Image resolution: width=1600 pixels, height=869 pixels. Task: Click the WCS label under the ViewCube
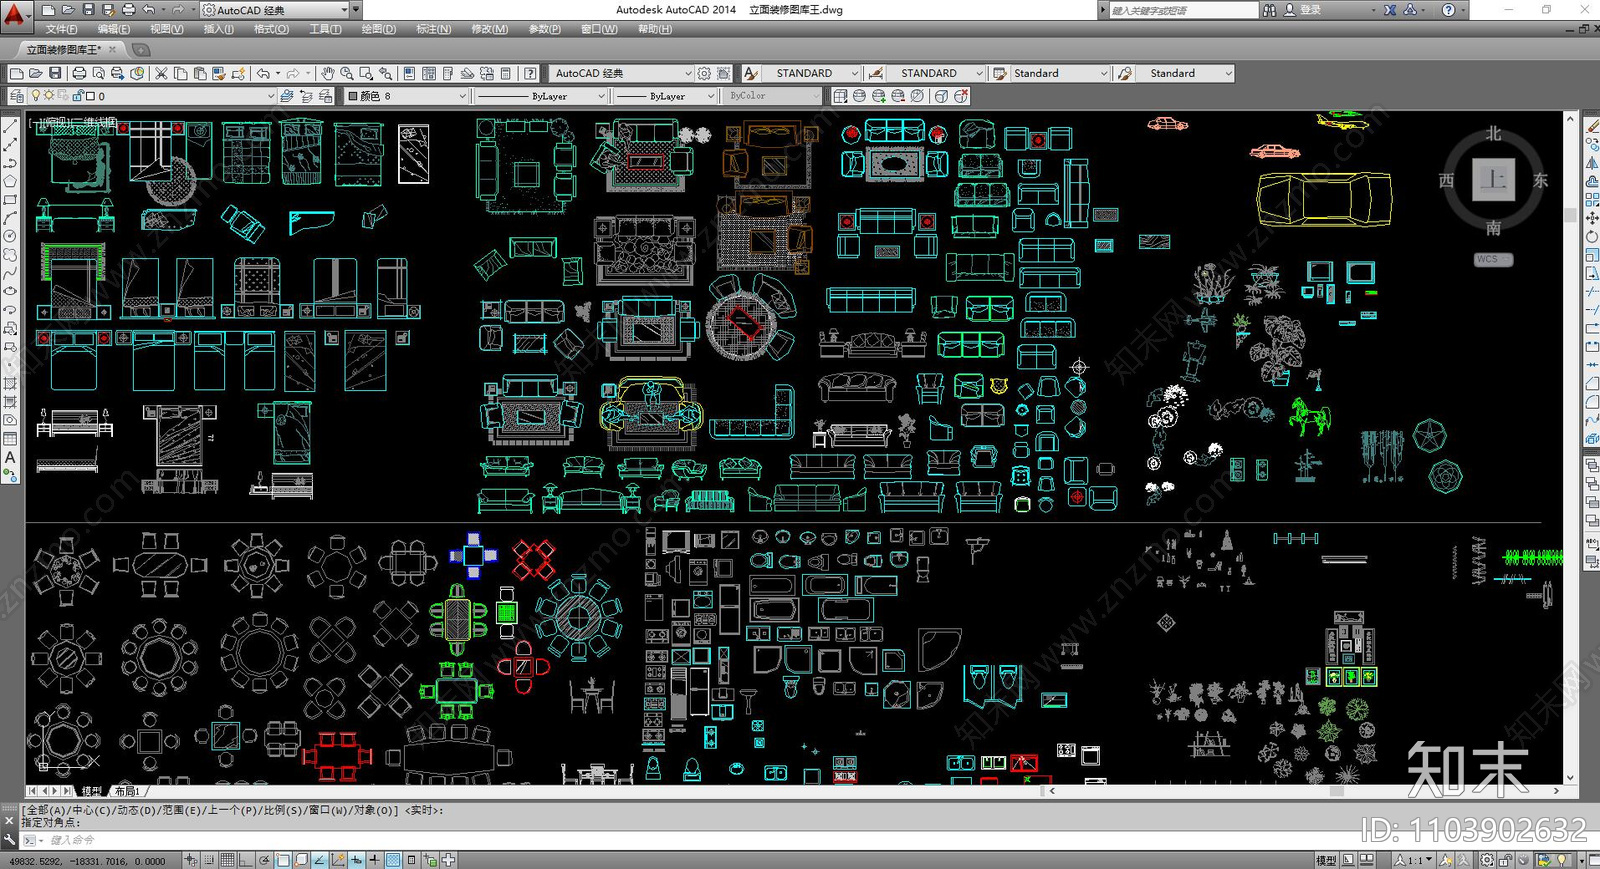coord(1492,260)
